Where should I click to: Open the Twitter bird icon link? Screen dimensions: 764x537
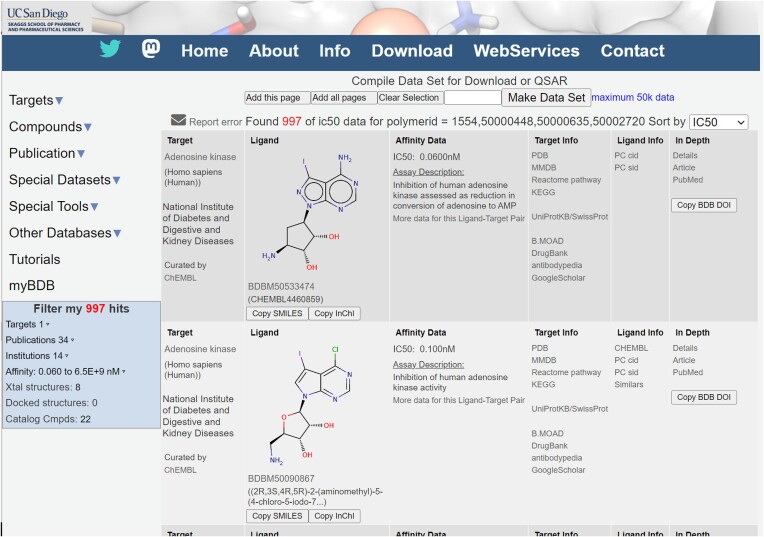(x=110, y=49)
